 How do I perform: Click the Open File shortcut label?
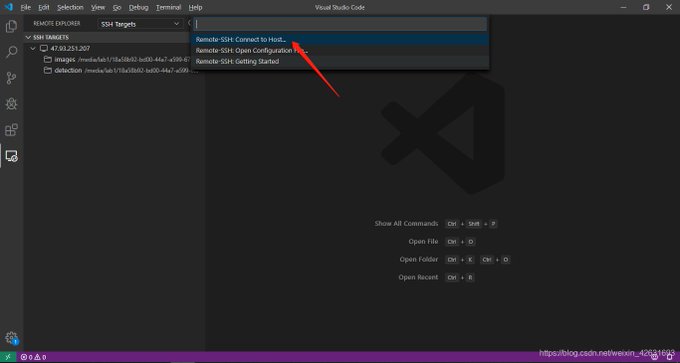coord(423,242)
